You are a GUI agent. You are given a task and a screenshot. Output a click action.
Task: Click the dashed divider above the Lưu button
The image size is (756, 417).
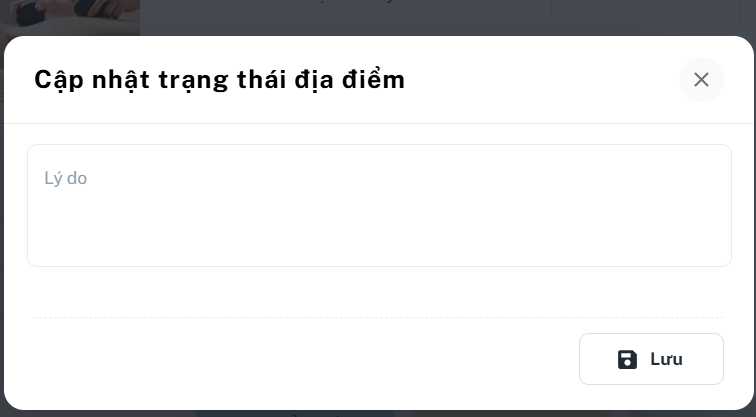[x=378, y=317]
